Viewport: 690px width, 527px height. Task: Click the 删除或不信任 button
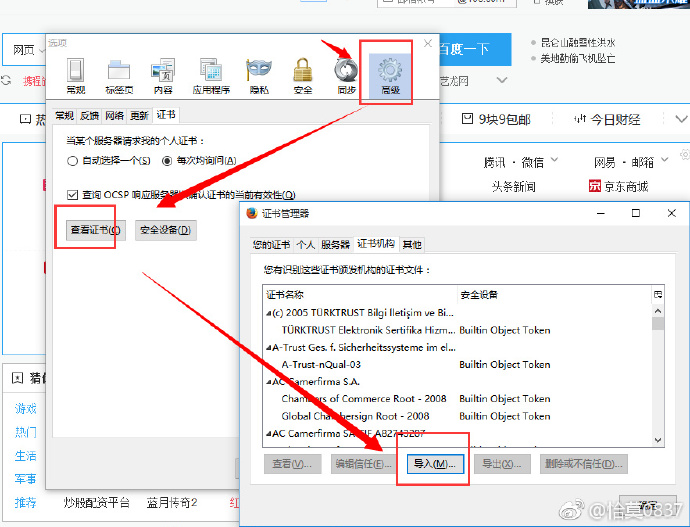584,464
